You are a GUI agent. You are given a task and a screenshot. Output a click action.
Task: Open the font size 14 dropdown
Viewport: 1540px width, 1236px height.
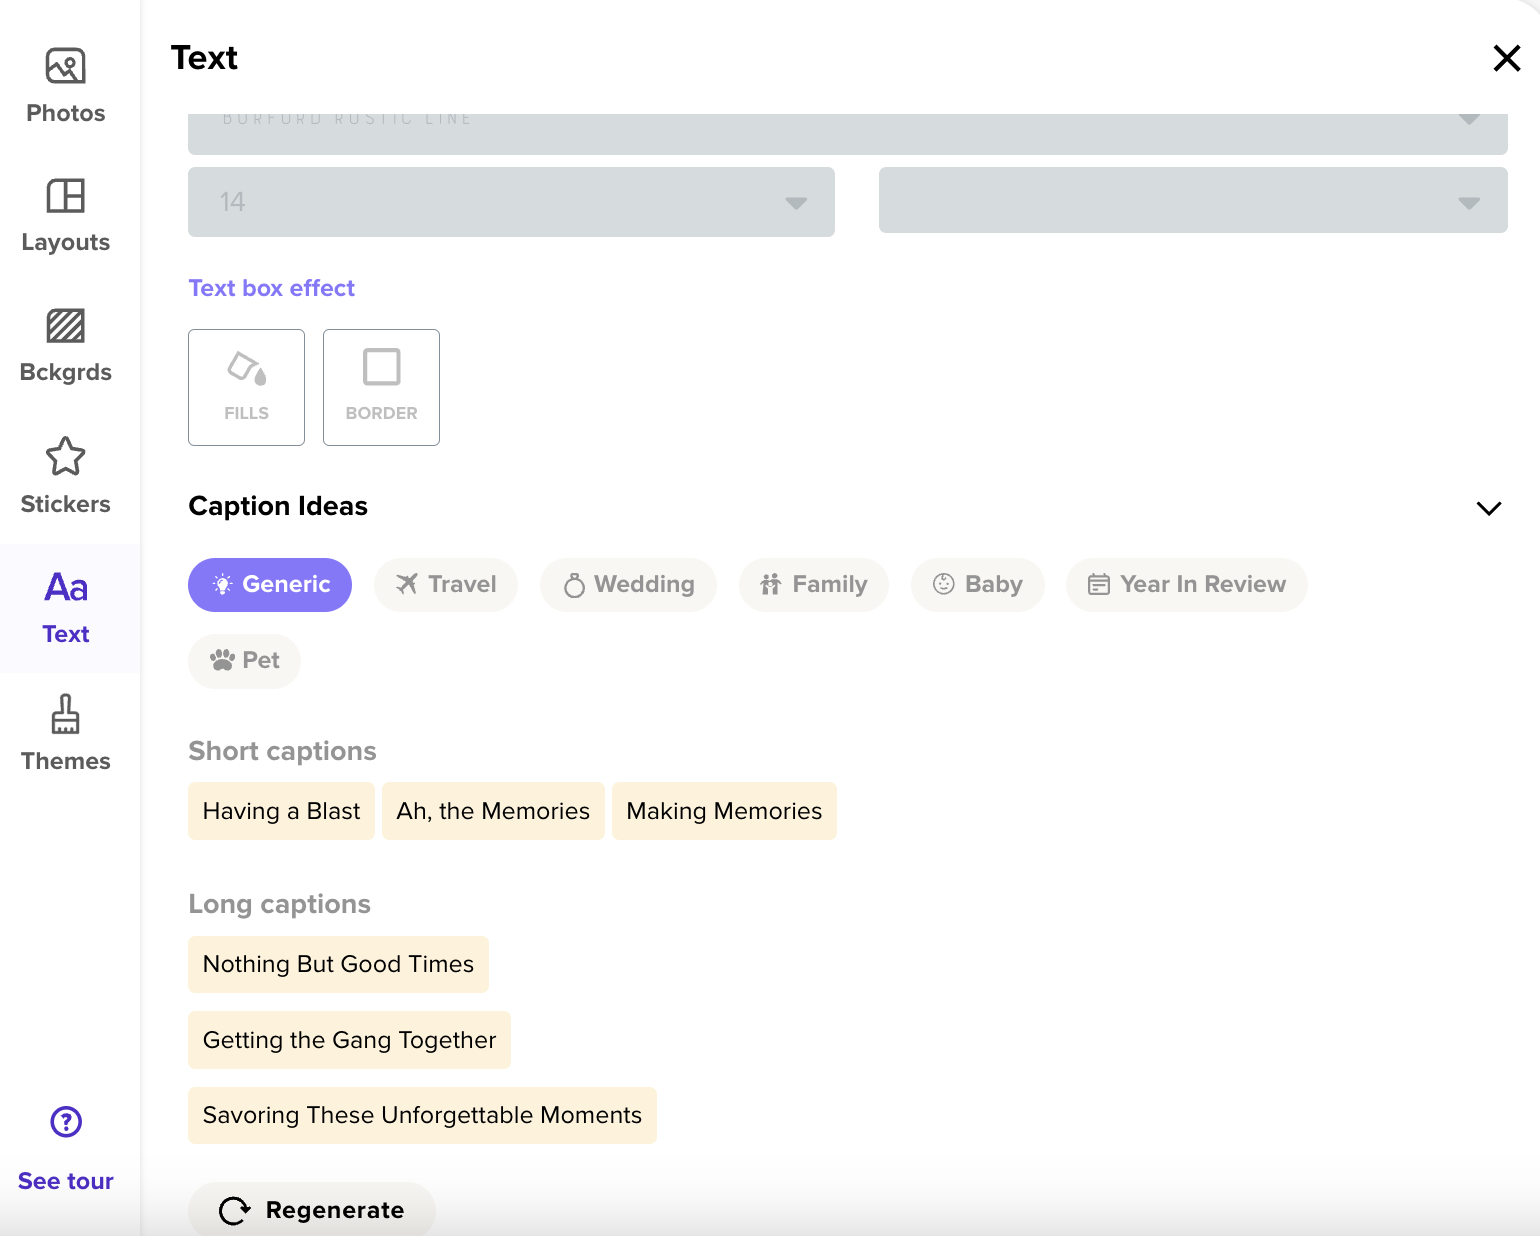coord(511,202)
